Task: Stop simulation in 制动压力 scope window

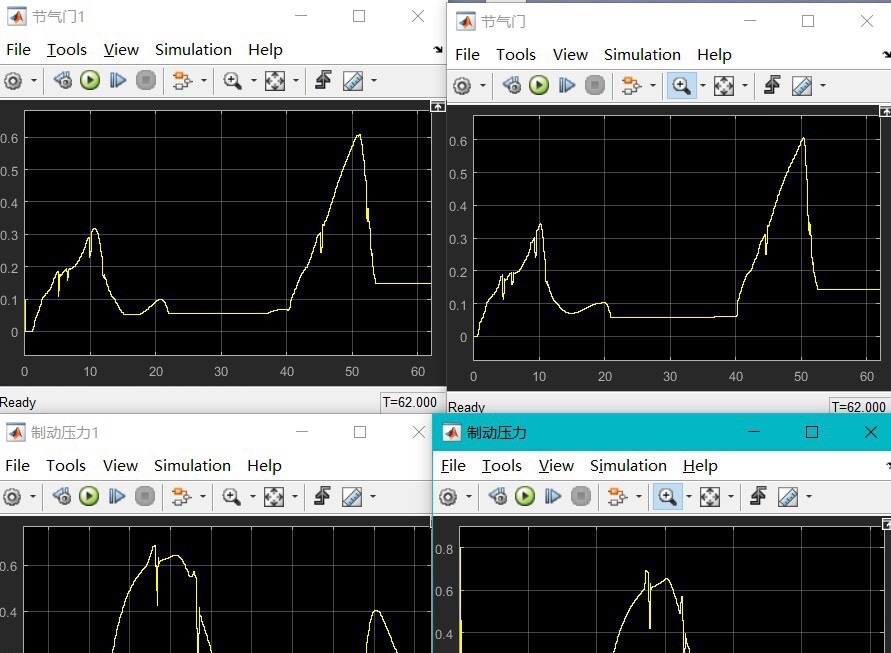Action: point(581,496)
